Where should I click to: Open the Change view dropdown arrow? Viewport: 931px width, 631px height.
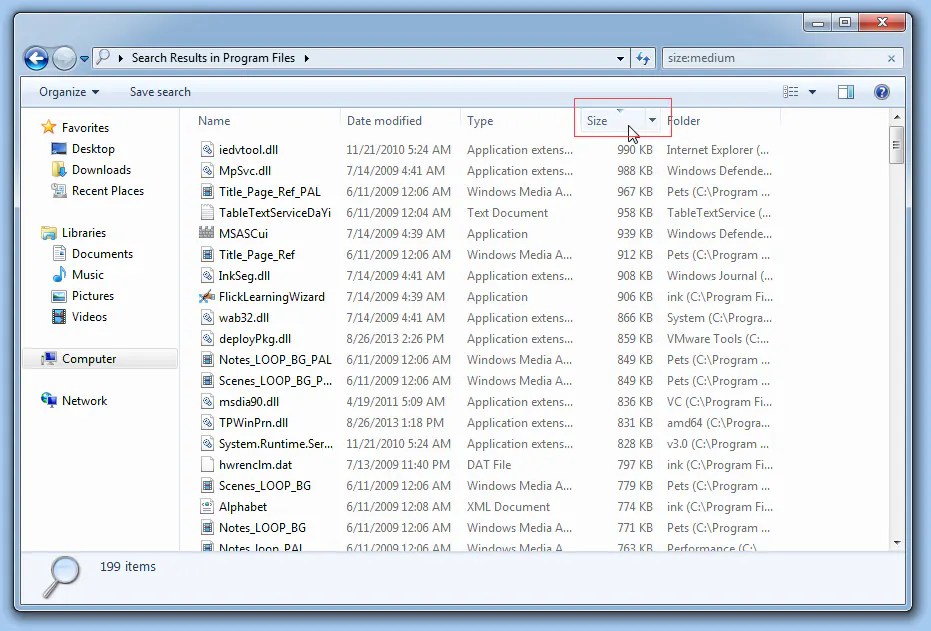coord(812,91)
